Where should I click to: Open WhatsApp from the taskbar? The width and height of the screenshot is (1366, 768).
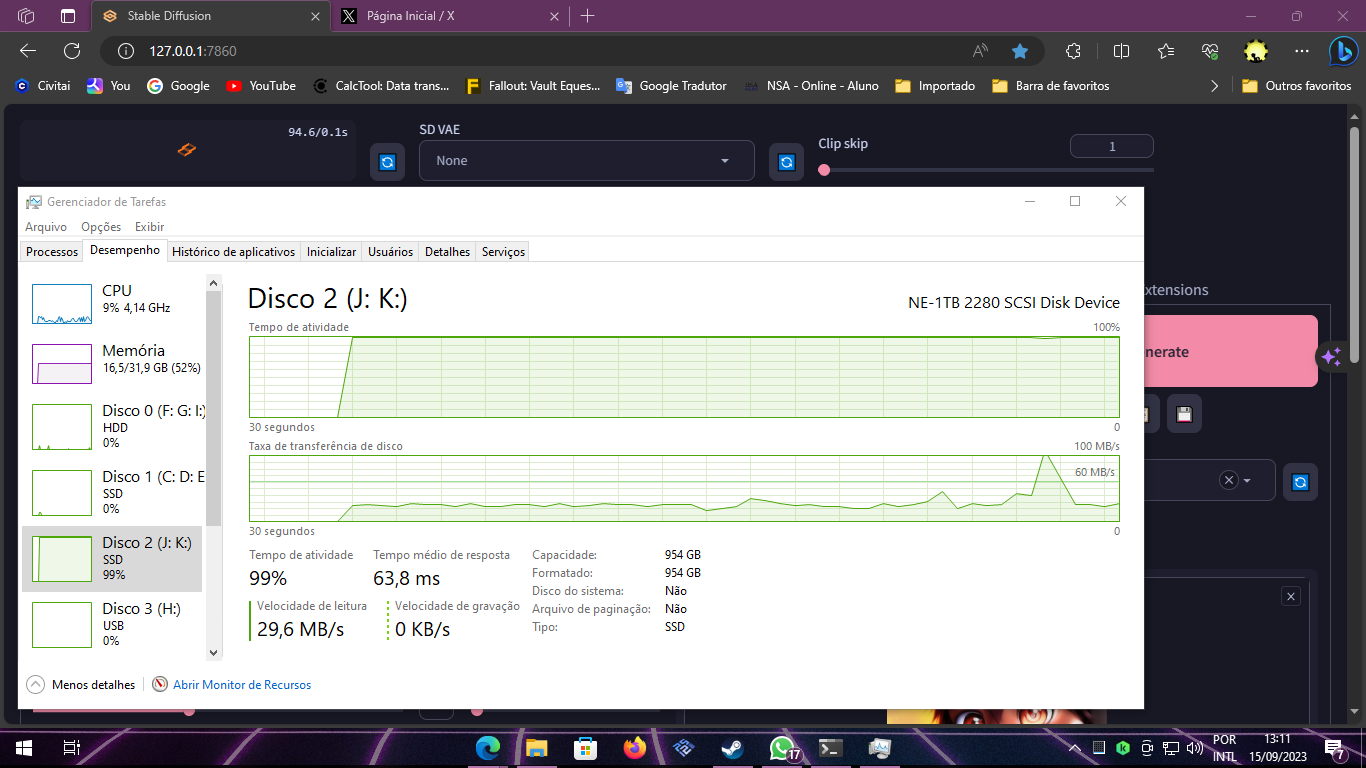coord(782,747)
